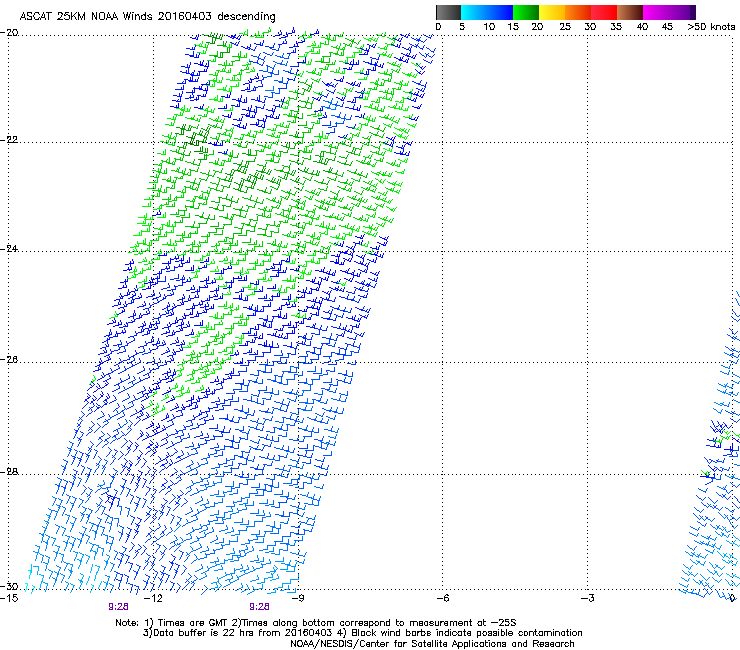Click the '-6' longitude axis label
Viewport: 740px width, 650px height.
click(442, 598)
